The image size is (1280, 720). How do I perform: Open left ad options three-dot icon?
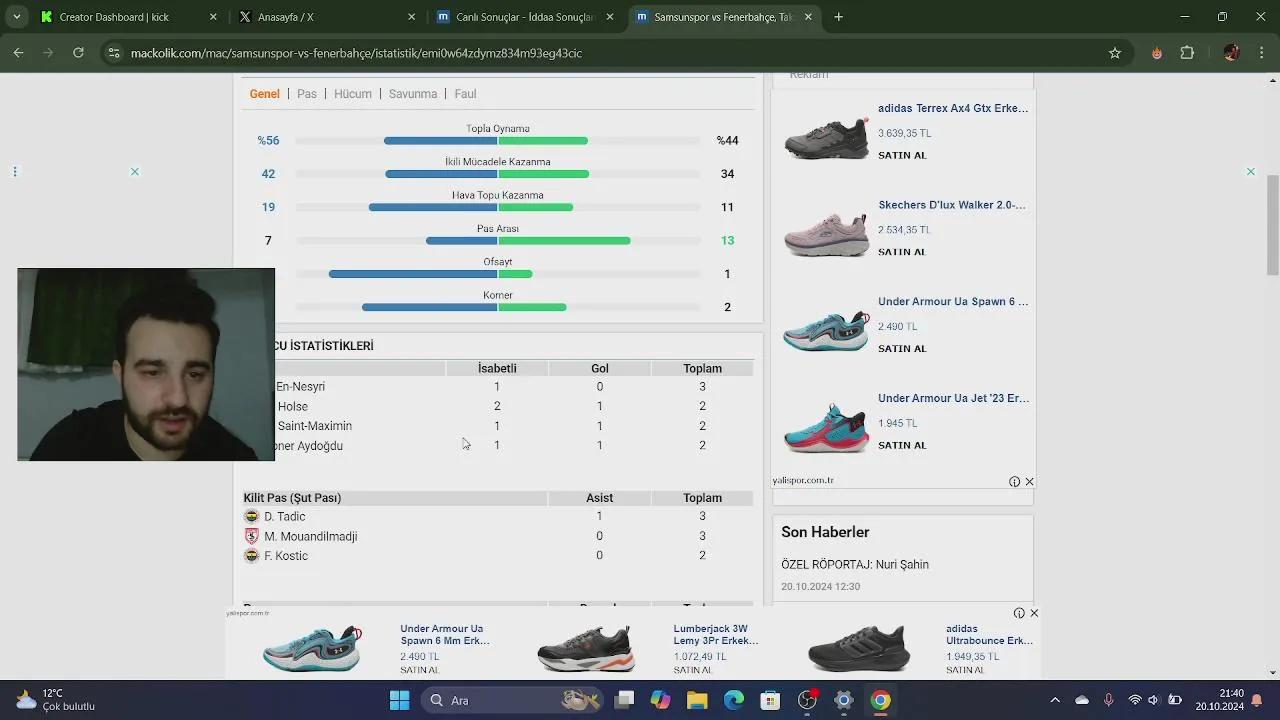pyautogui.click(x=15, y=172)
